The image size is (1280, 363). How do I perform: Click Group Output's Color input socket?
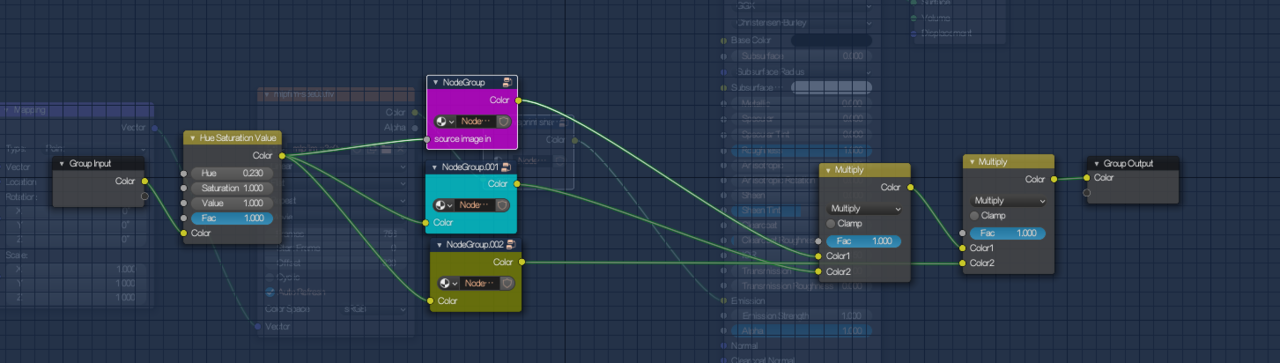pos(1087,178)
